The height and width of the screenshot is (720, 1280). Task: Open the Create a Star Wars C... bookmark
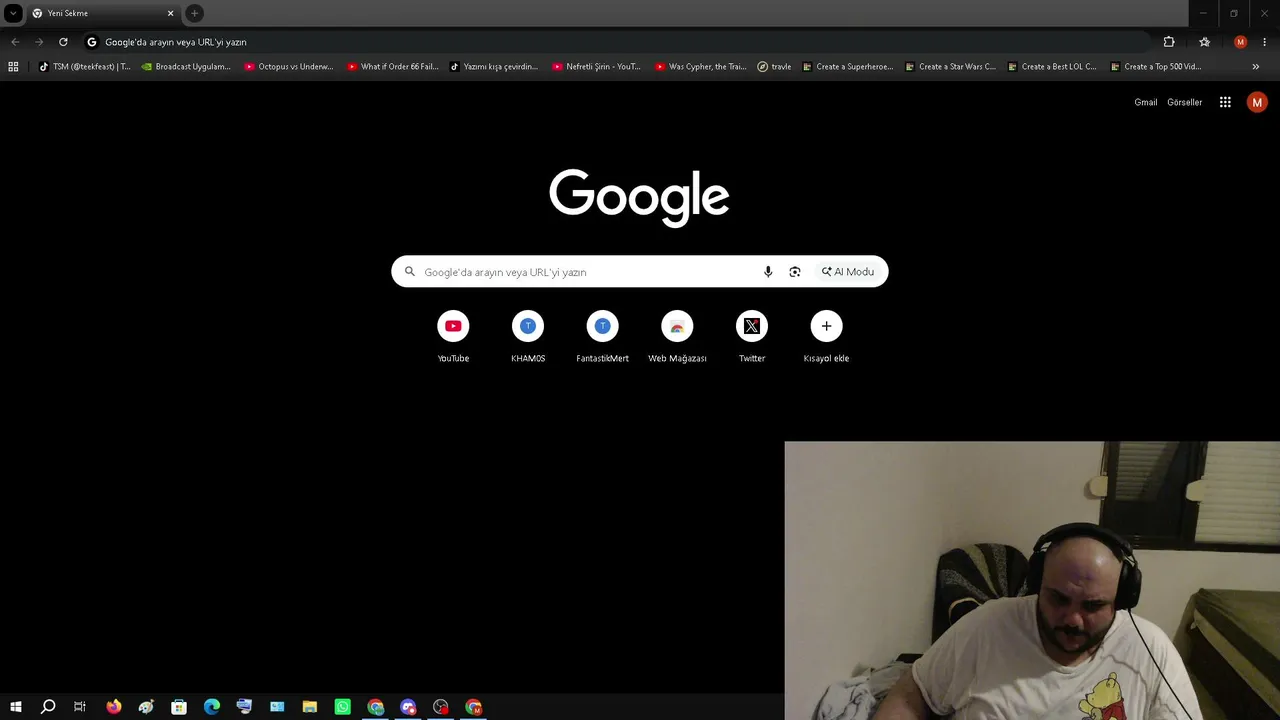[x=950, y=67]
